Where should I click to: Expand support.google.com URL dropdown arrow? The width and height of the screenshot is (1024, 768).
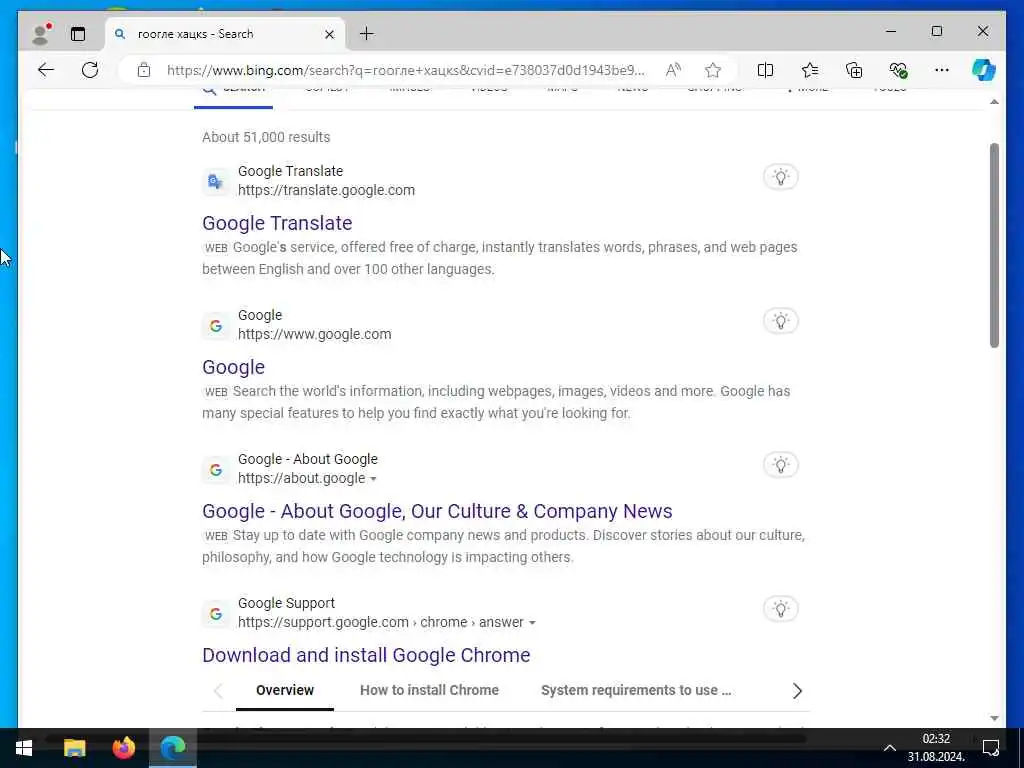click(532, 623)
